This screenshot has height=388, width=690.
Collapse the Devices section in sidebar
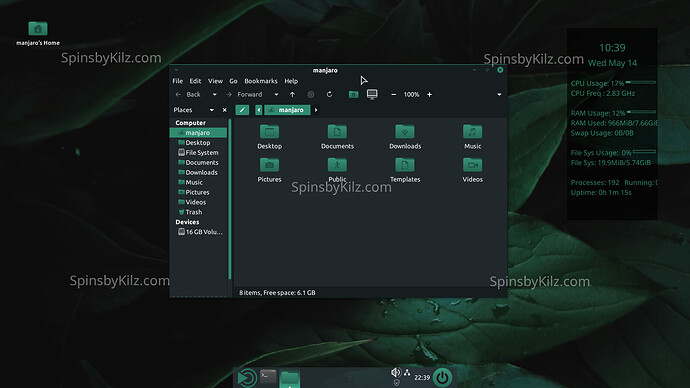coord(187,222)
